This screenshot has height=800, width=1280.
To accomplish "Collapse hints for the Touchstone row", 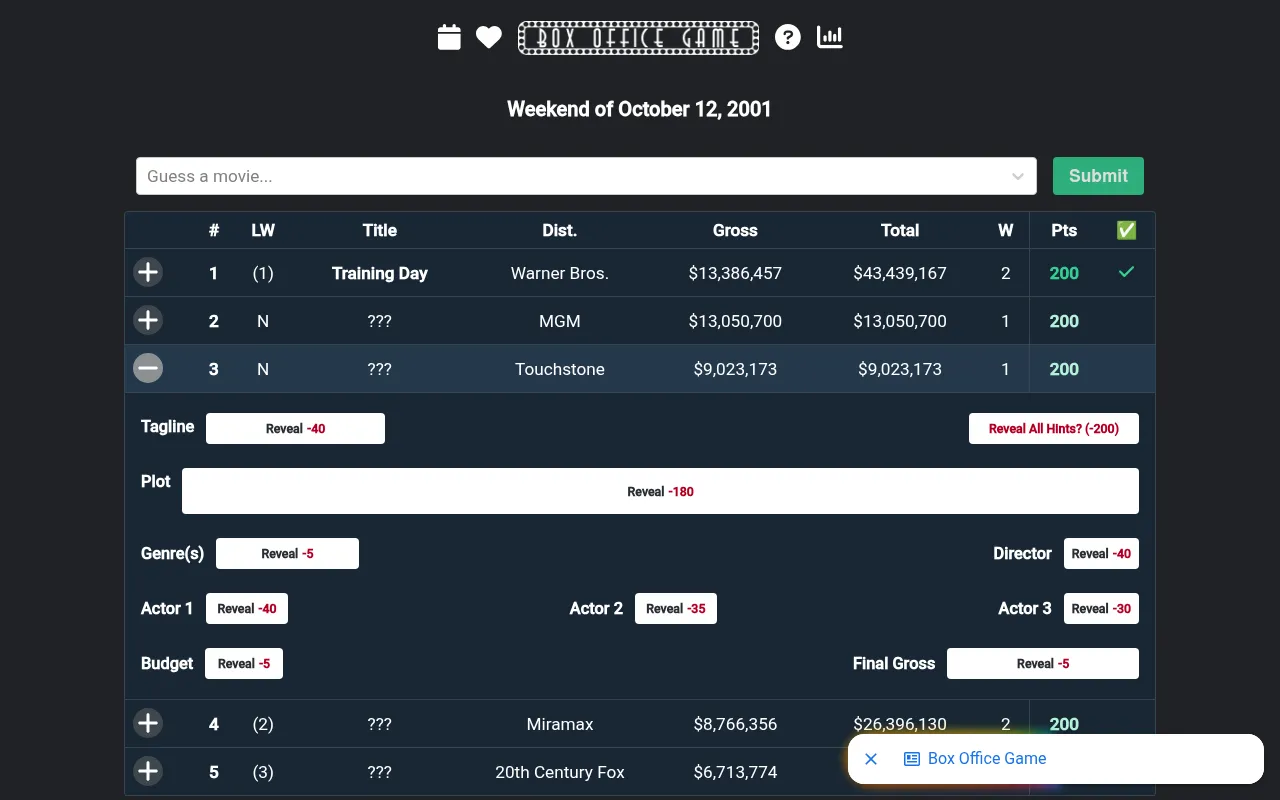I will pyautogui.click(x=148, y=368).
